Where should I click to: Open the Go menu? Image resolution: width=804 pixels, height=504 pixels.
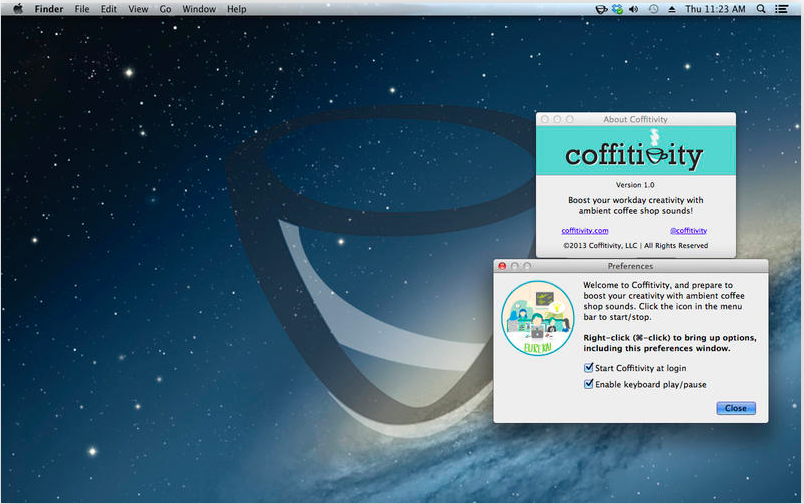click(165, 9)
